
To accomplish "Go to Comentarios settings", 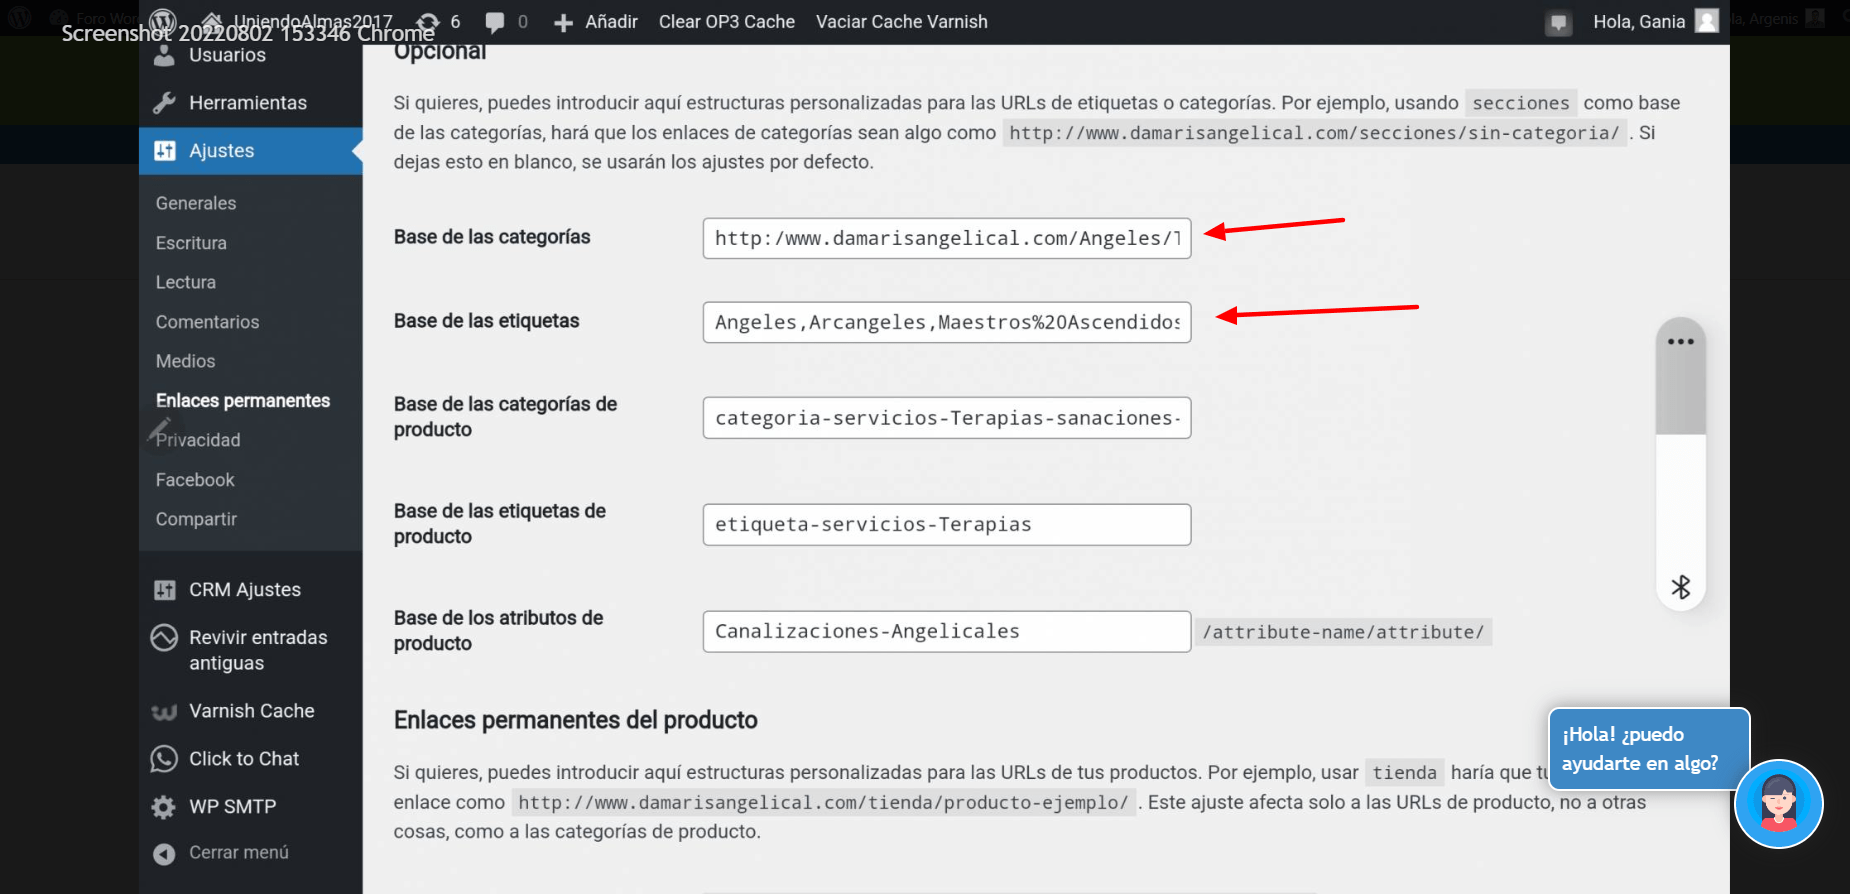I will [207, 322].
